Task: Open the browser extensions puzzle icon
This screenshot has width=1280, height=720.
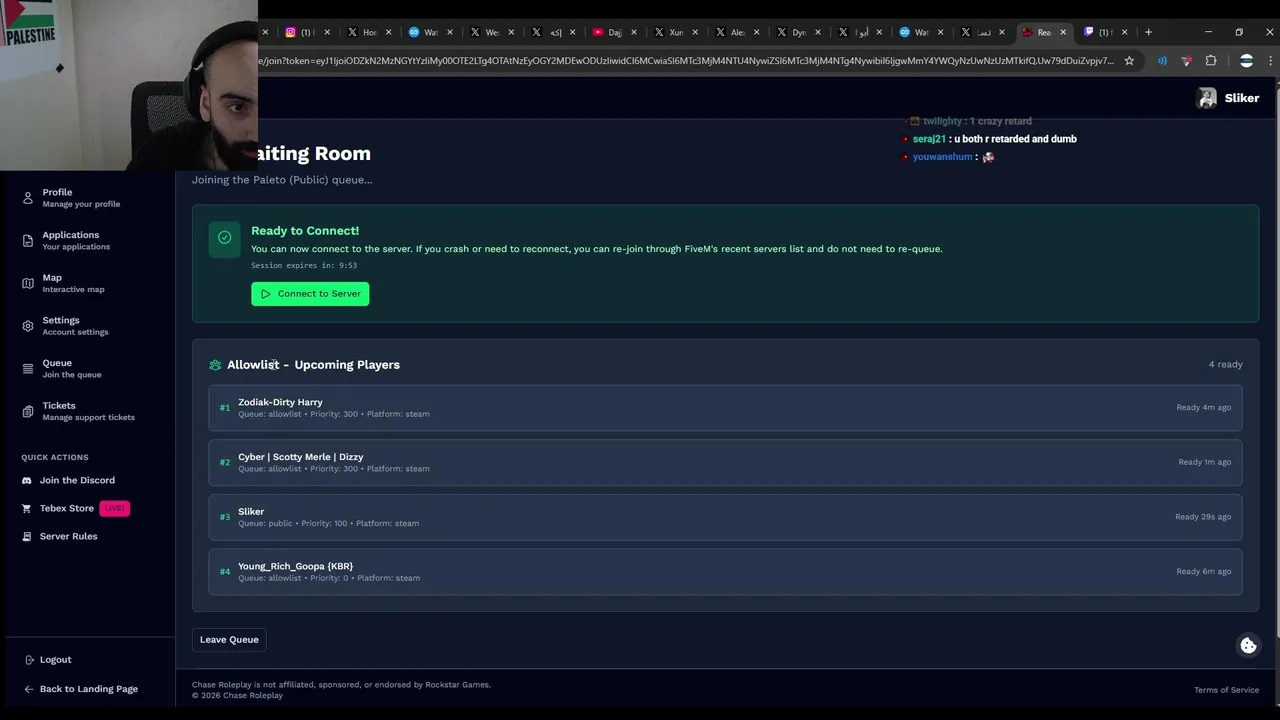Action: pyautogui.click(x=1211, y=61)
